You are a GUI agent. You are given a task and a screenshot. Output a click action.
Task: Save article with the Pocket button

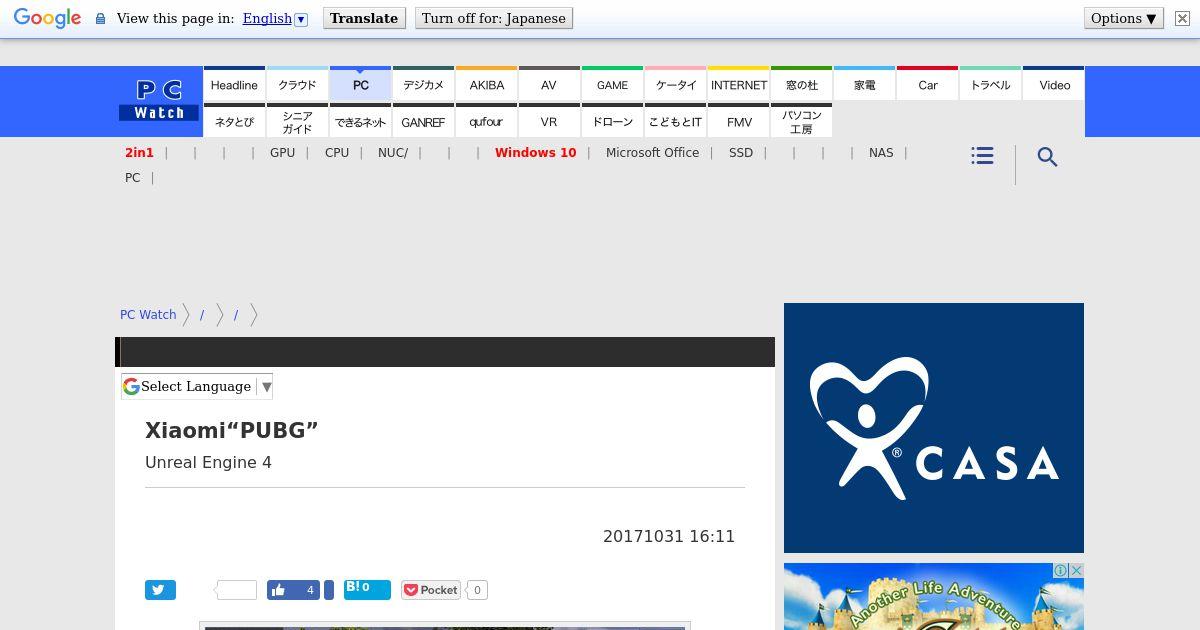pos(431,590)
